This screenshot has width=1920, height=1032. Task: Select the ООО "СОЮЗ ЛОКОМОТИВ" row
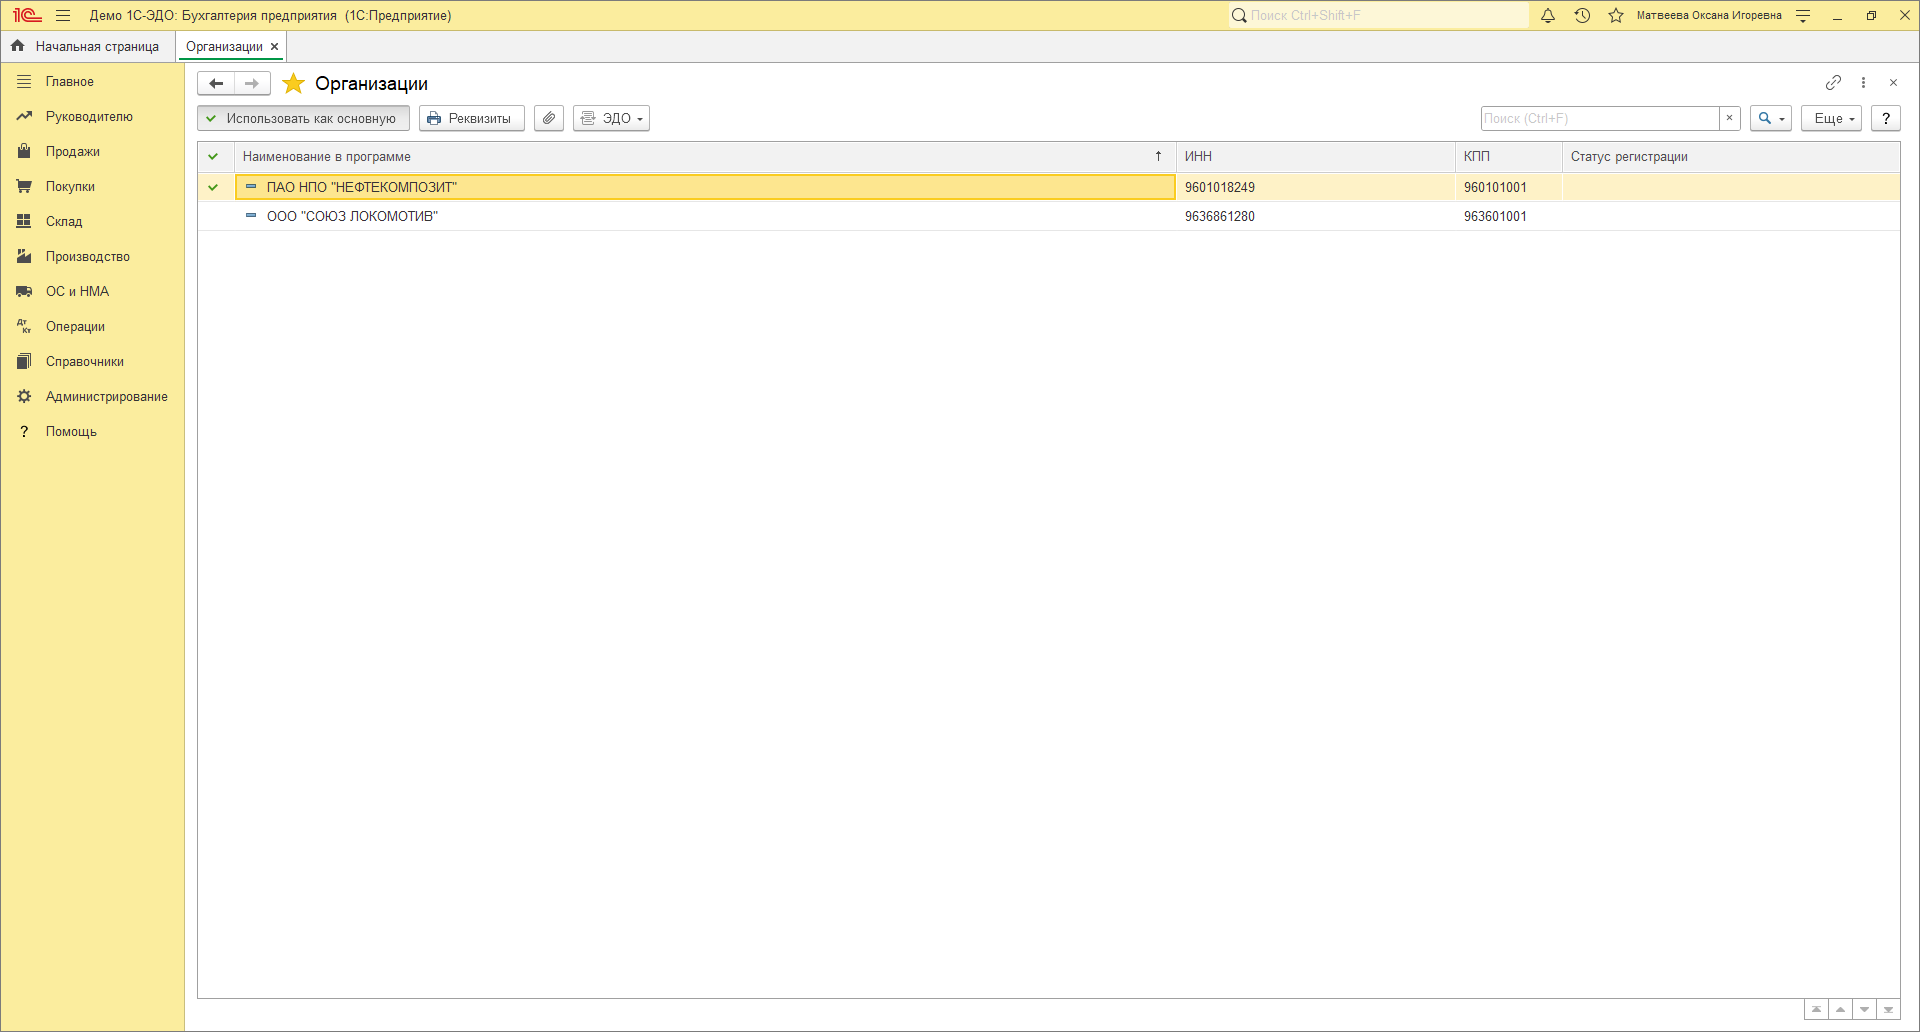(x=352, y=217)
